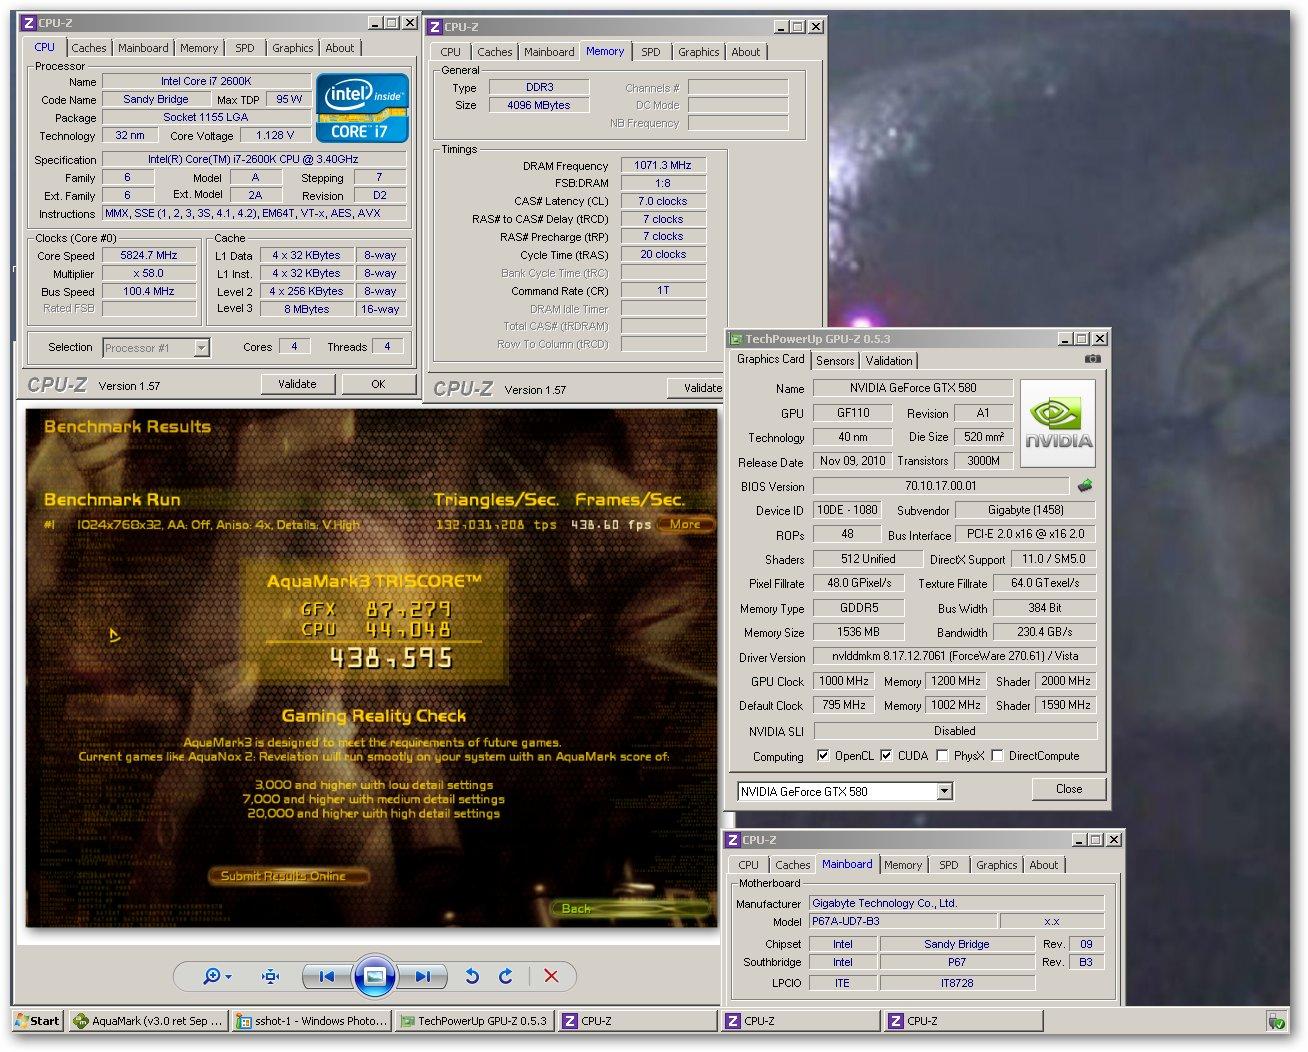Switch to Caches tab in CPU window

[88, 48]
